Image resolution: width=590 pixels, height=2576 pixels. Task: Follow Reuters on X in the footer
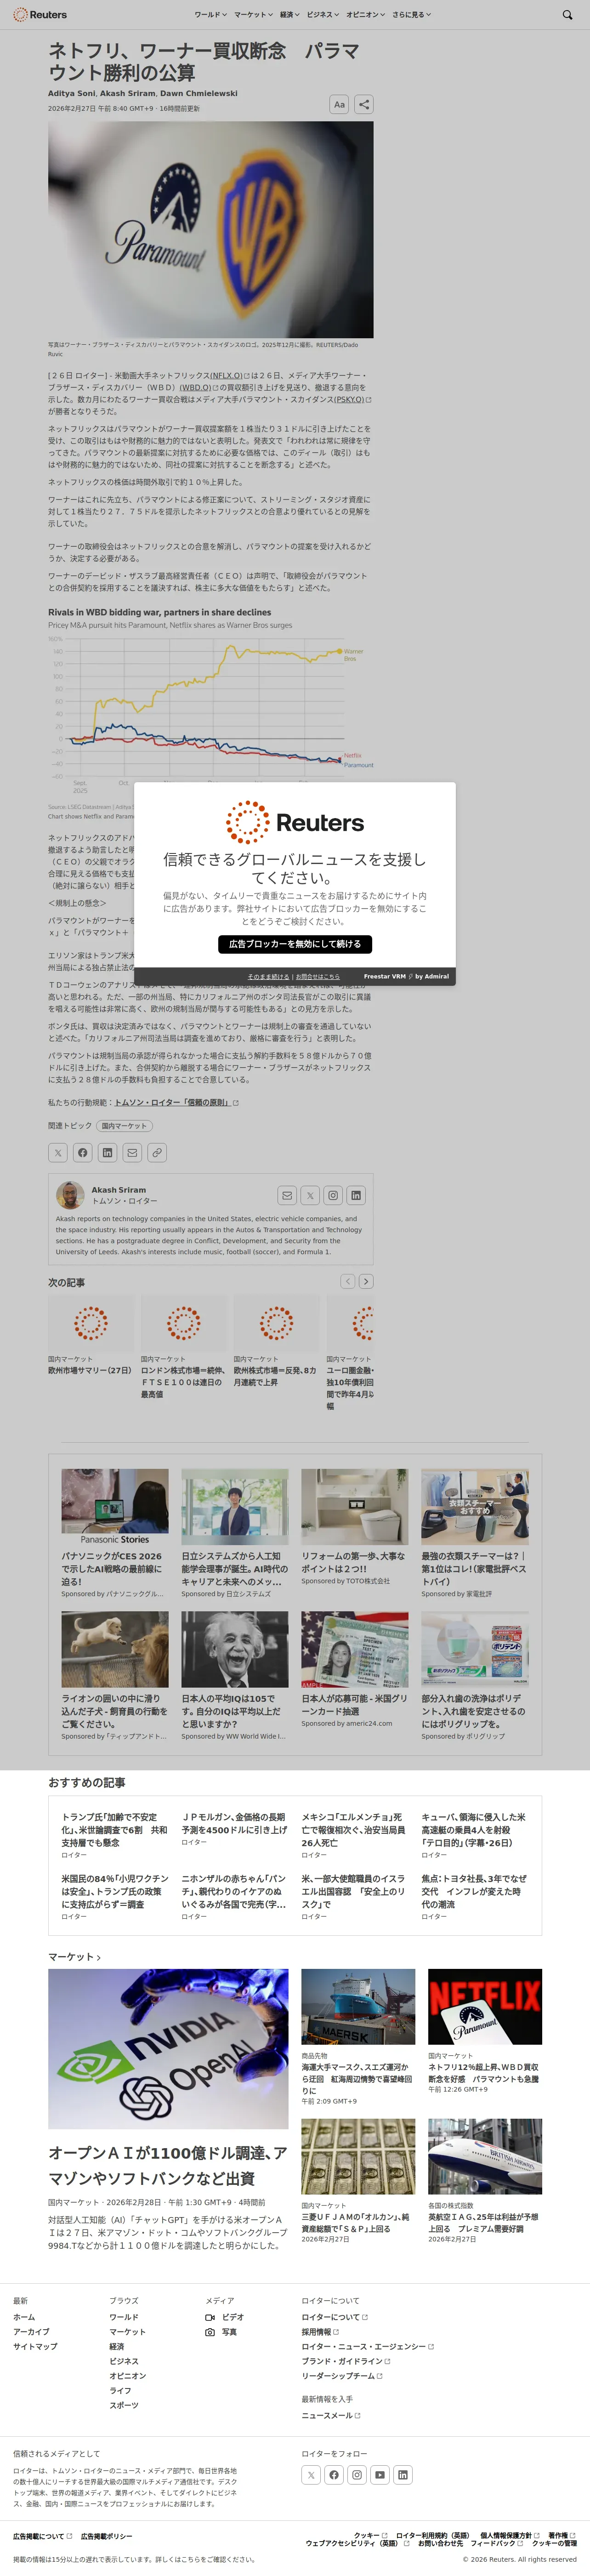coord(311,2474)
